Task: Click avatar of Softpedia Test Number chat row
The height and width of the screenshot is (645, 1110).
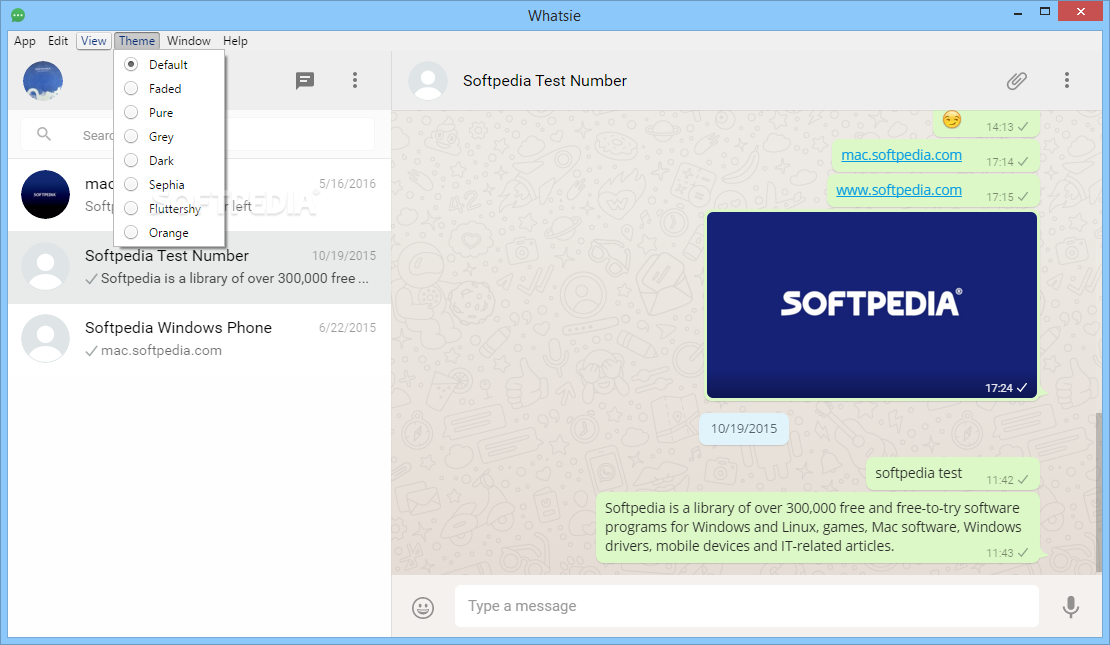Action: 45,267
